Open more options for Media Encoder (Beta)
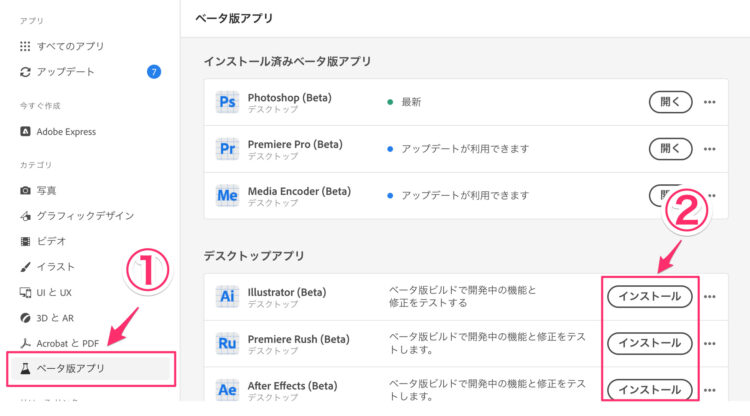The height and width of the screenshot is (416, 750). point(712,196)
